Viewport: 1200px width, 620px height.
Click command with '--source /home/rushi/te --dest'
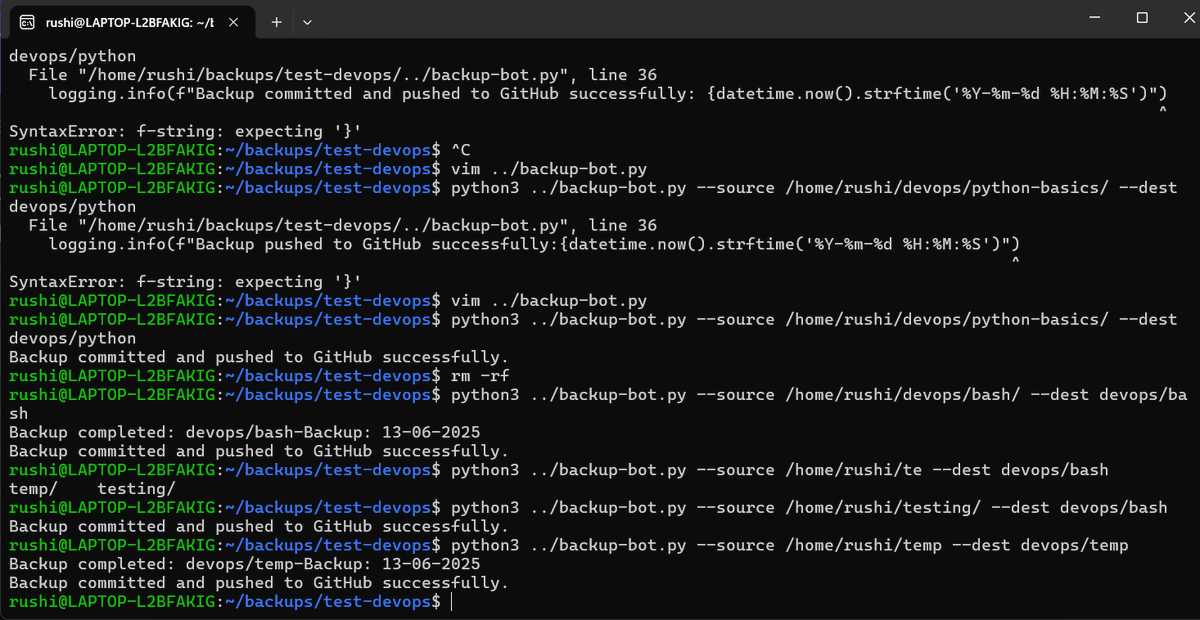click(779, 470)
